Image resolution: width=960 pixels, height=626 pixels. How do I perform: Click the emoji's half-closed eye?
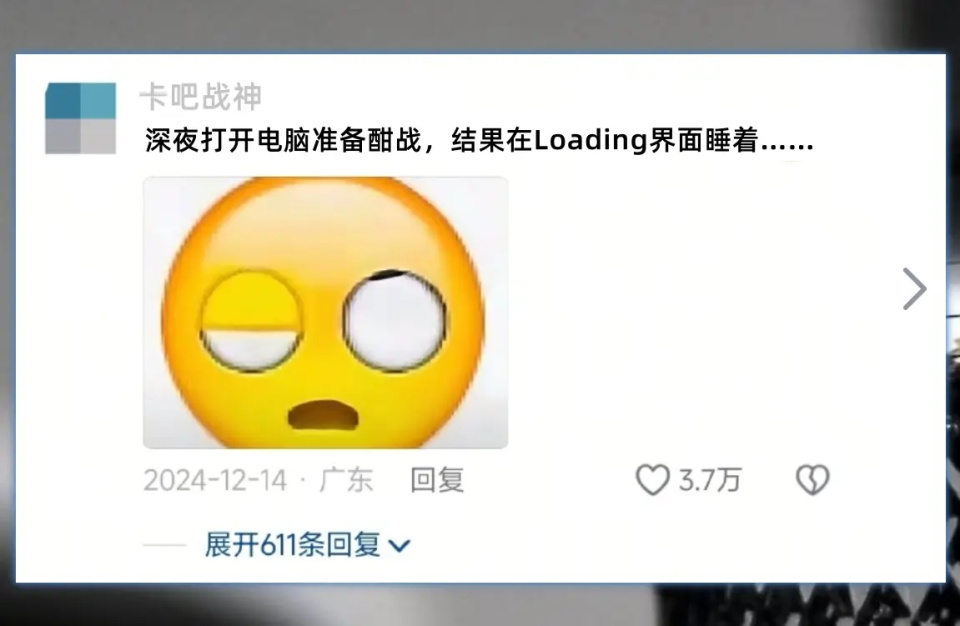pos(251,320)
